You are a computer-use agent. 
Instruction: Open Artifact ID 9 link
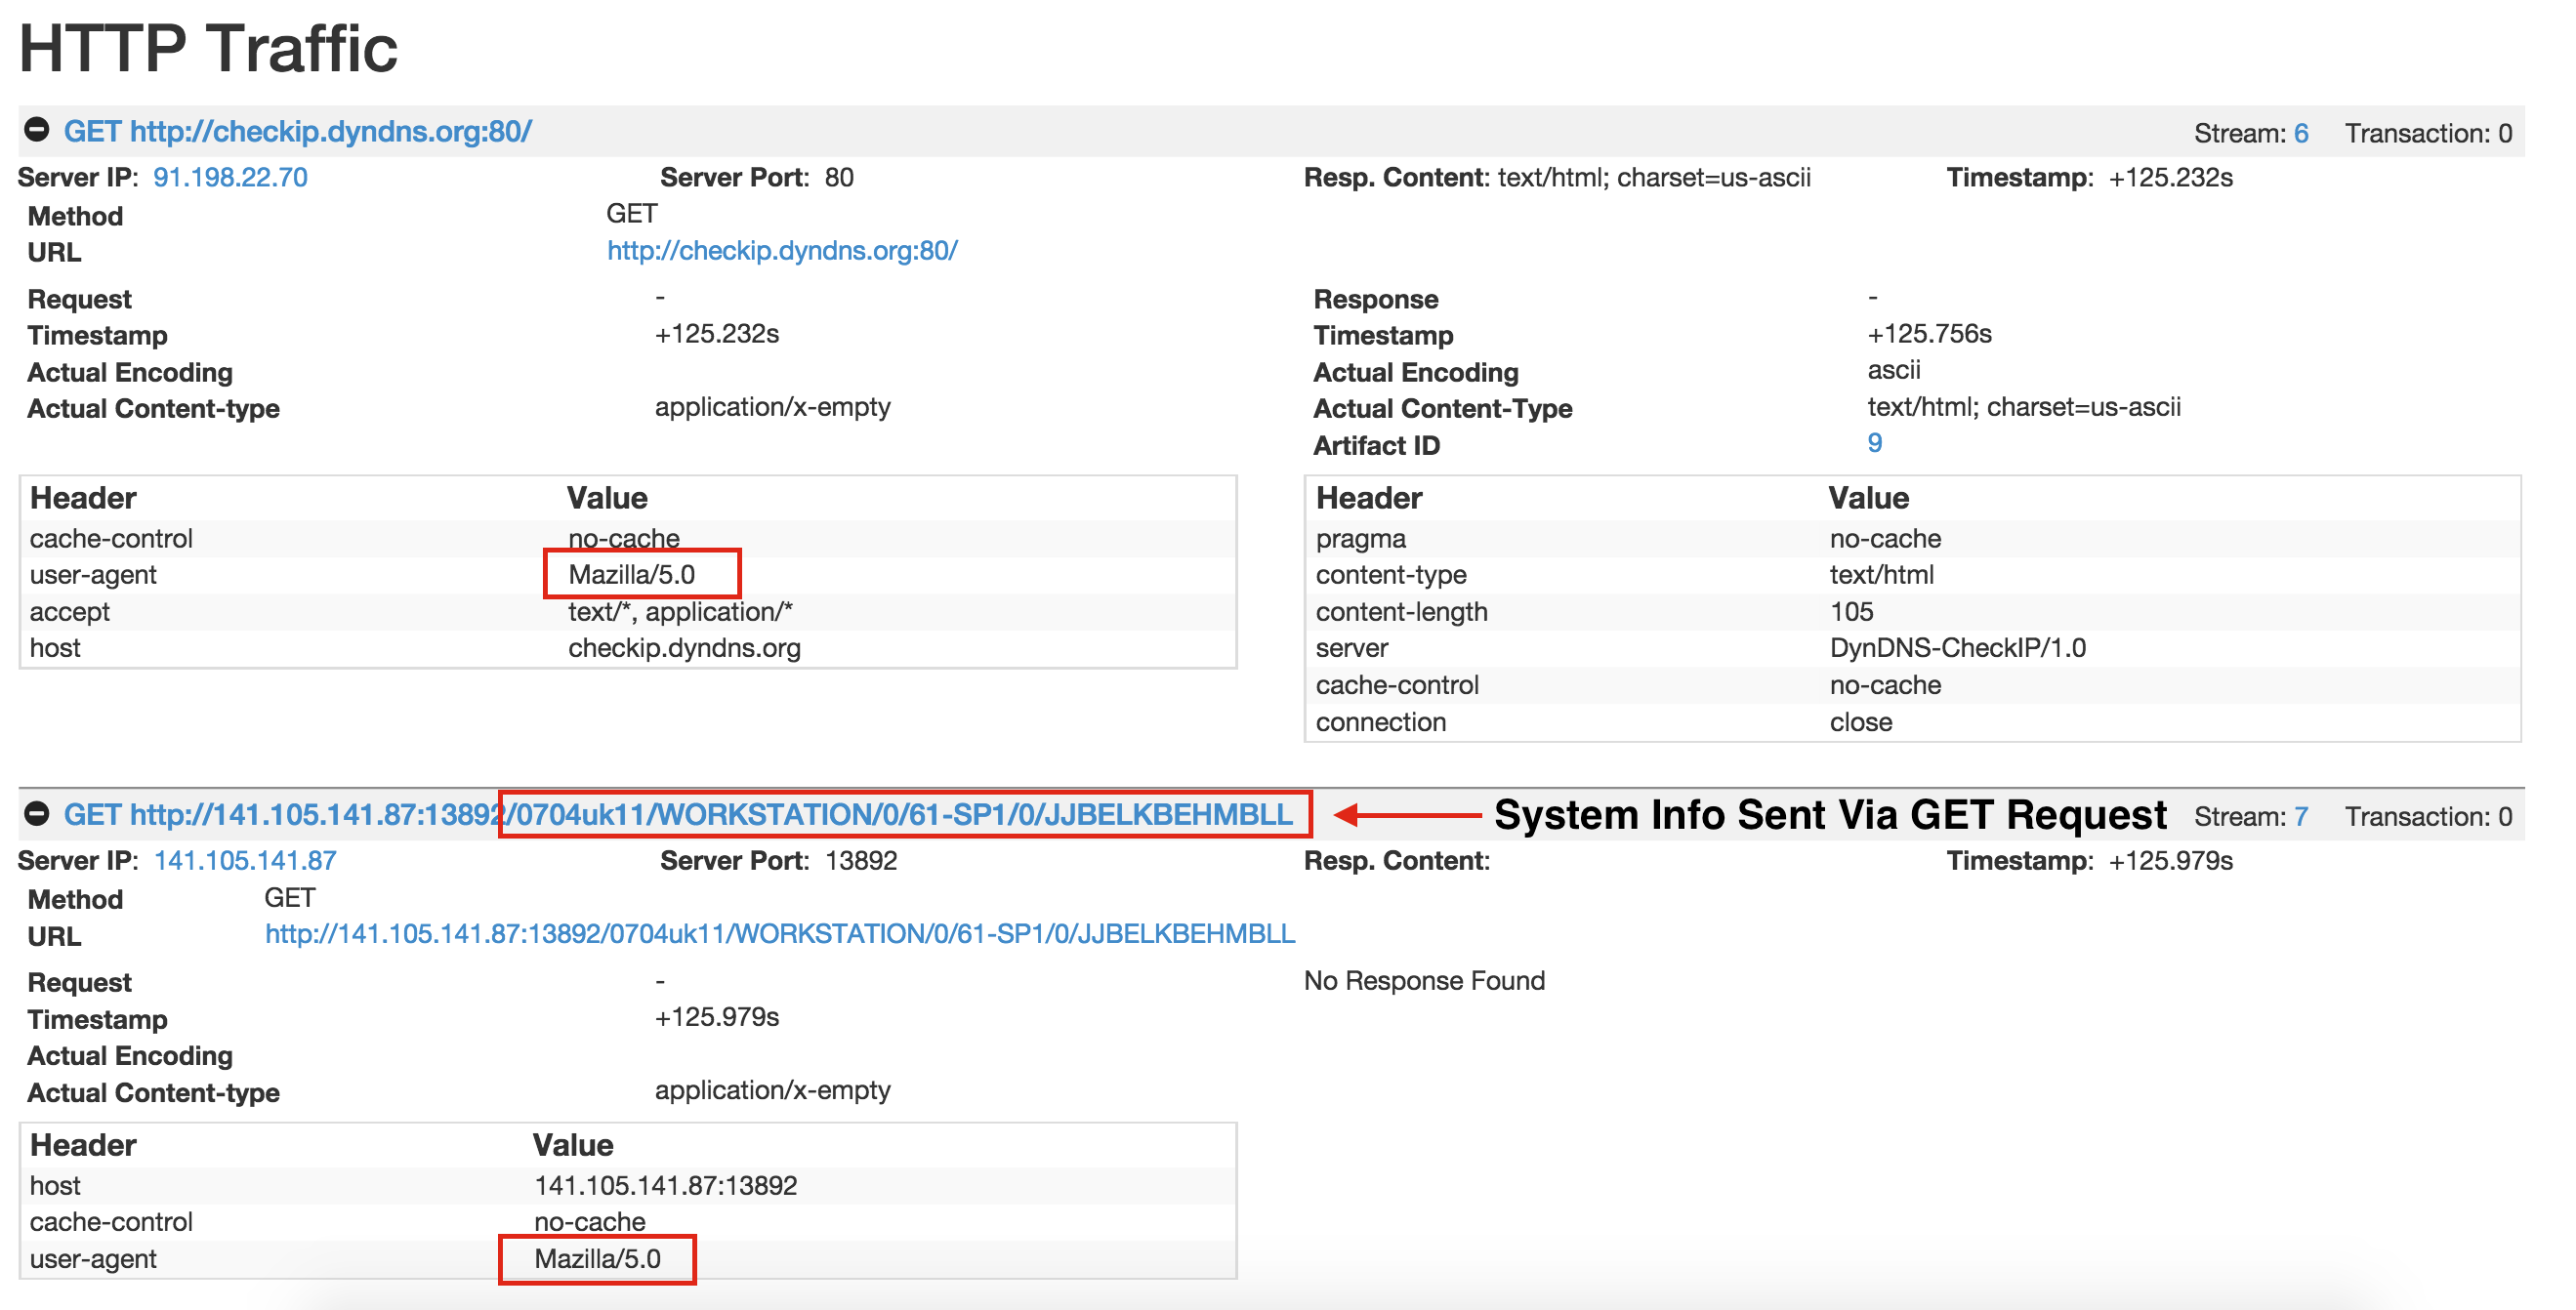click(x=1874, y=443)
